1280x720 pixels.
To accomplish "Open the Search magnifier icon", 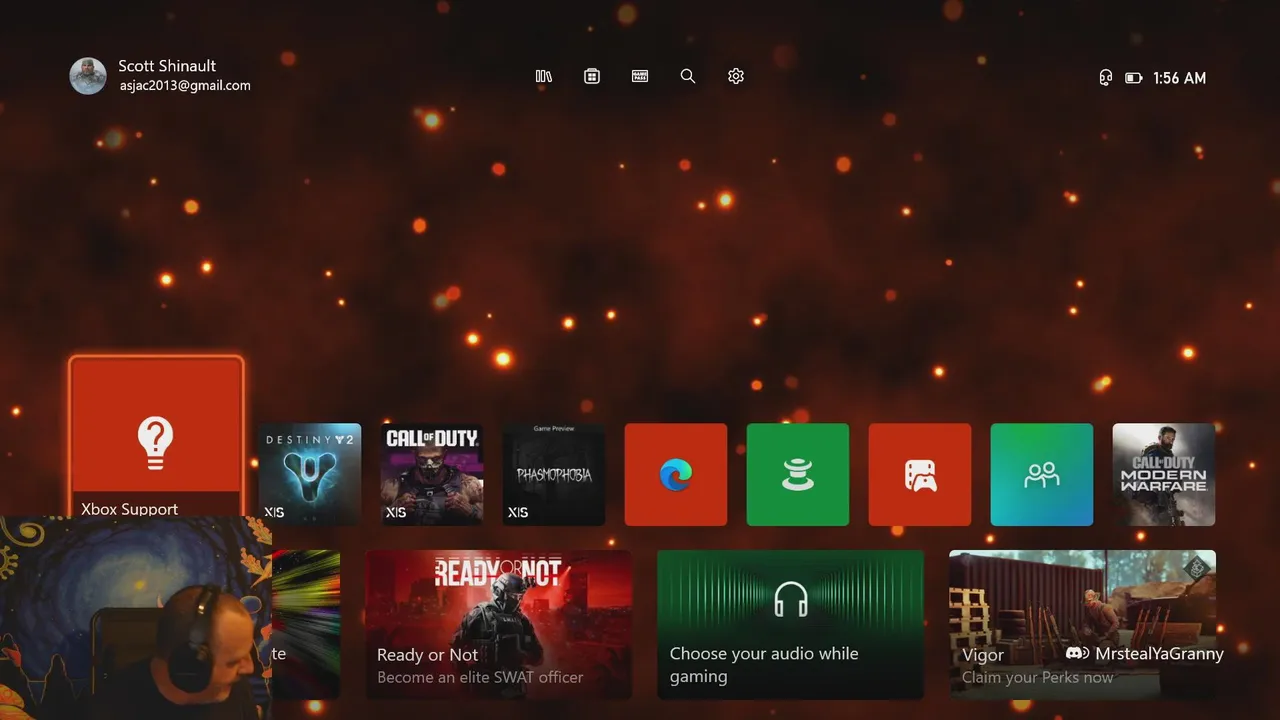I will coord(688,76).
